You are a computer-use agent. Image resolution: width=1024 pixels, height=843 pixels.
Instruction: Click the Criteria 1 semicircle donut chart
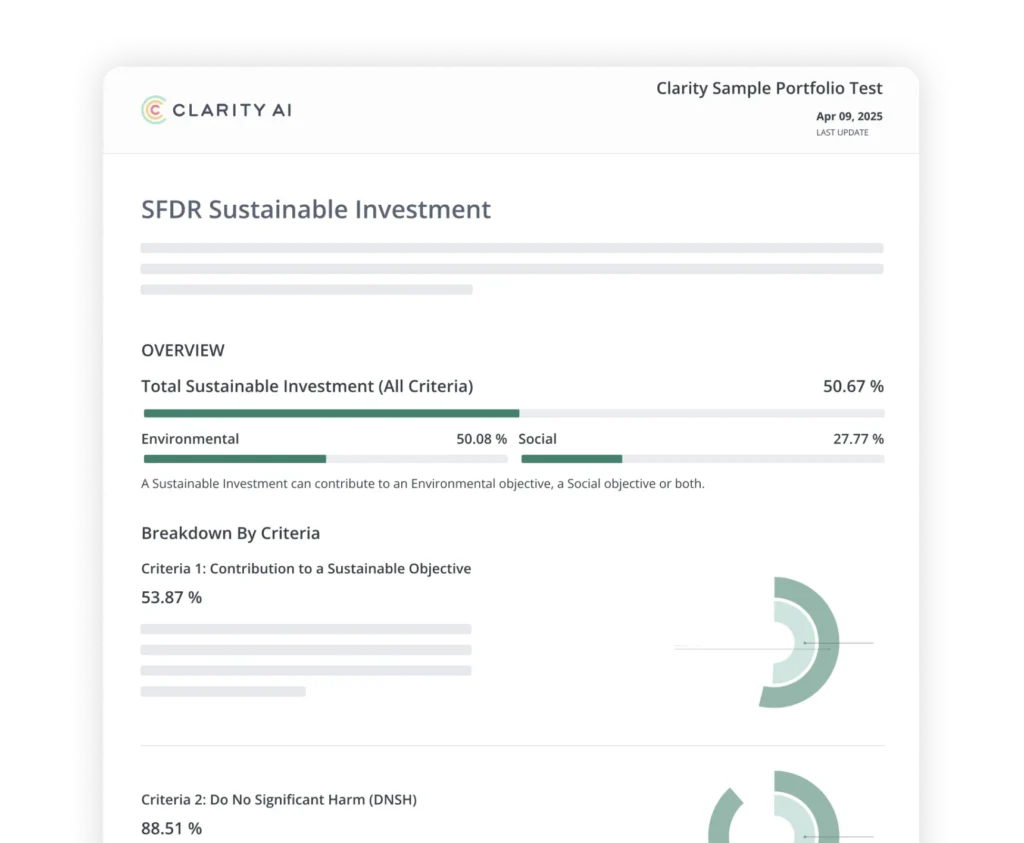tap(799, 643)
